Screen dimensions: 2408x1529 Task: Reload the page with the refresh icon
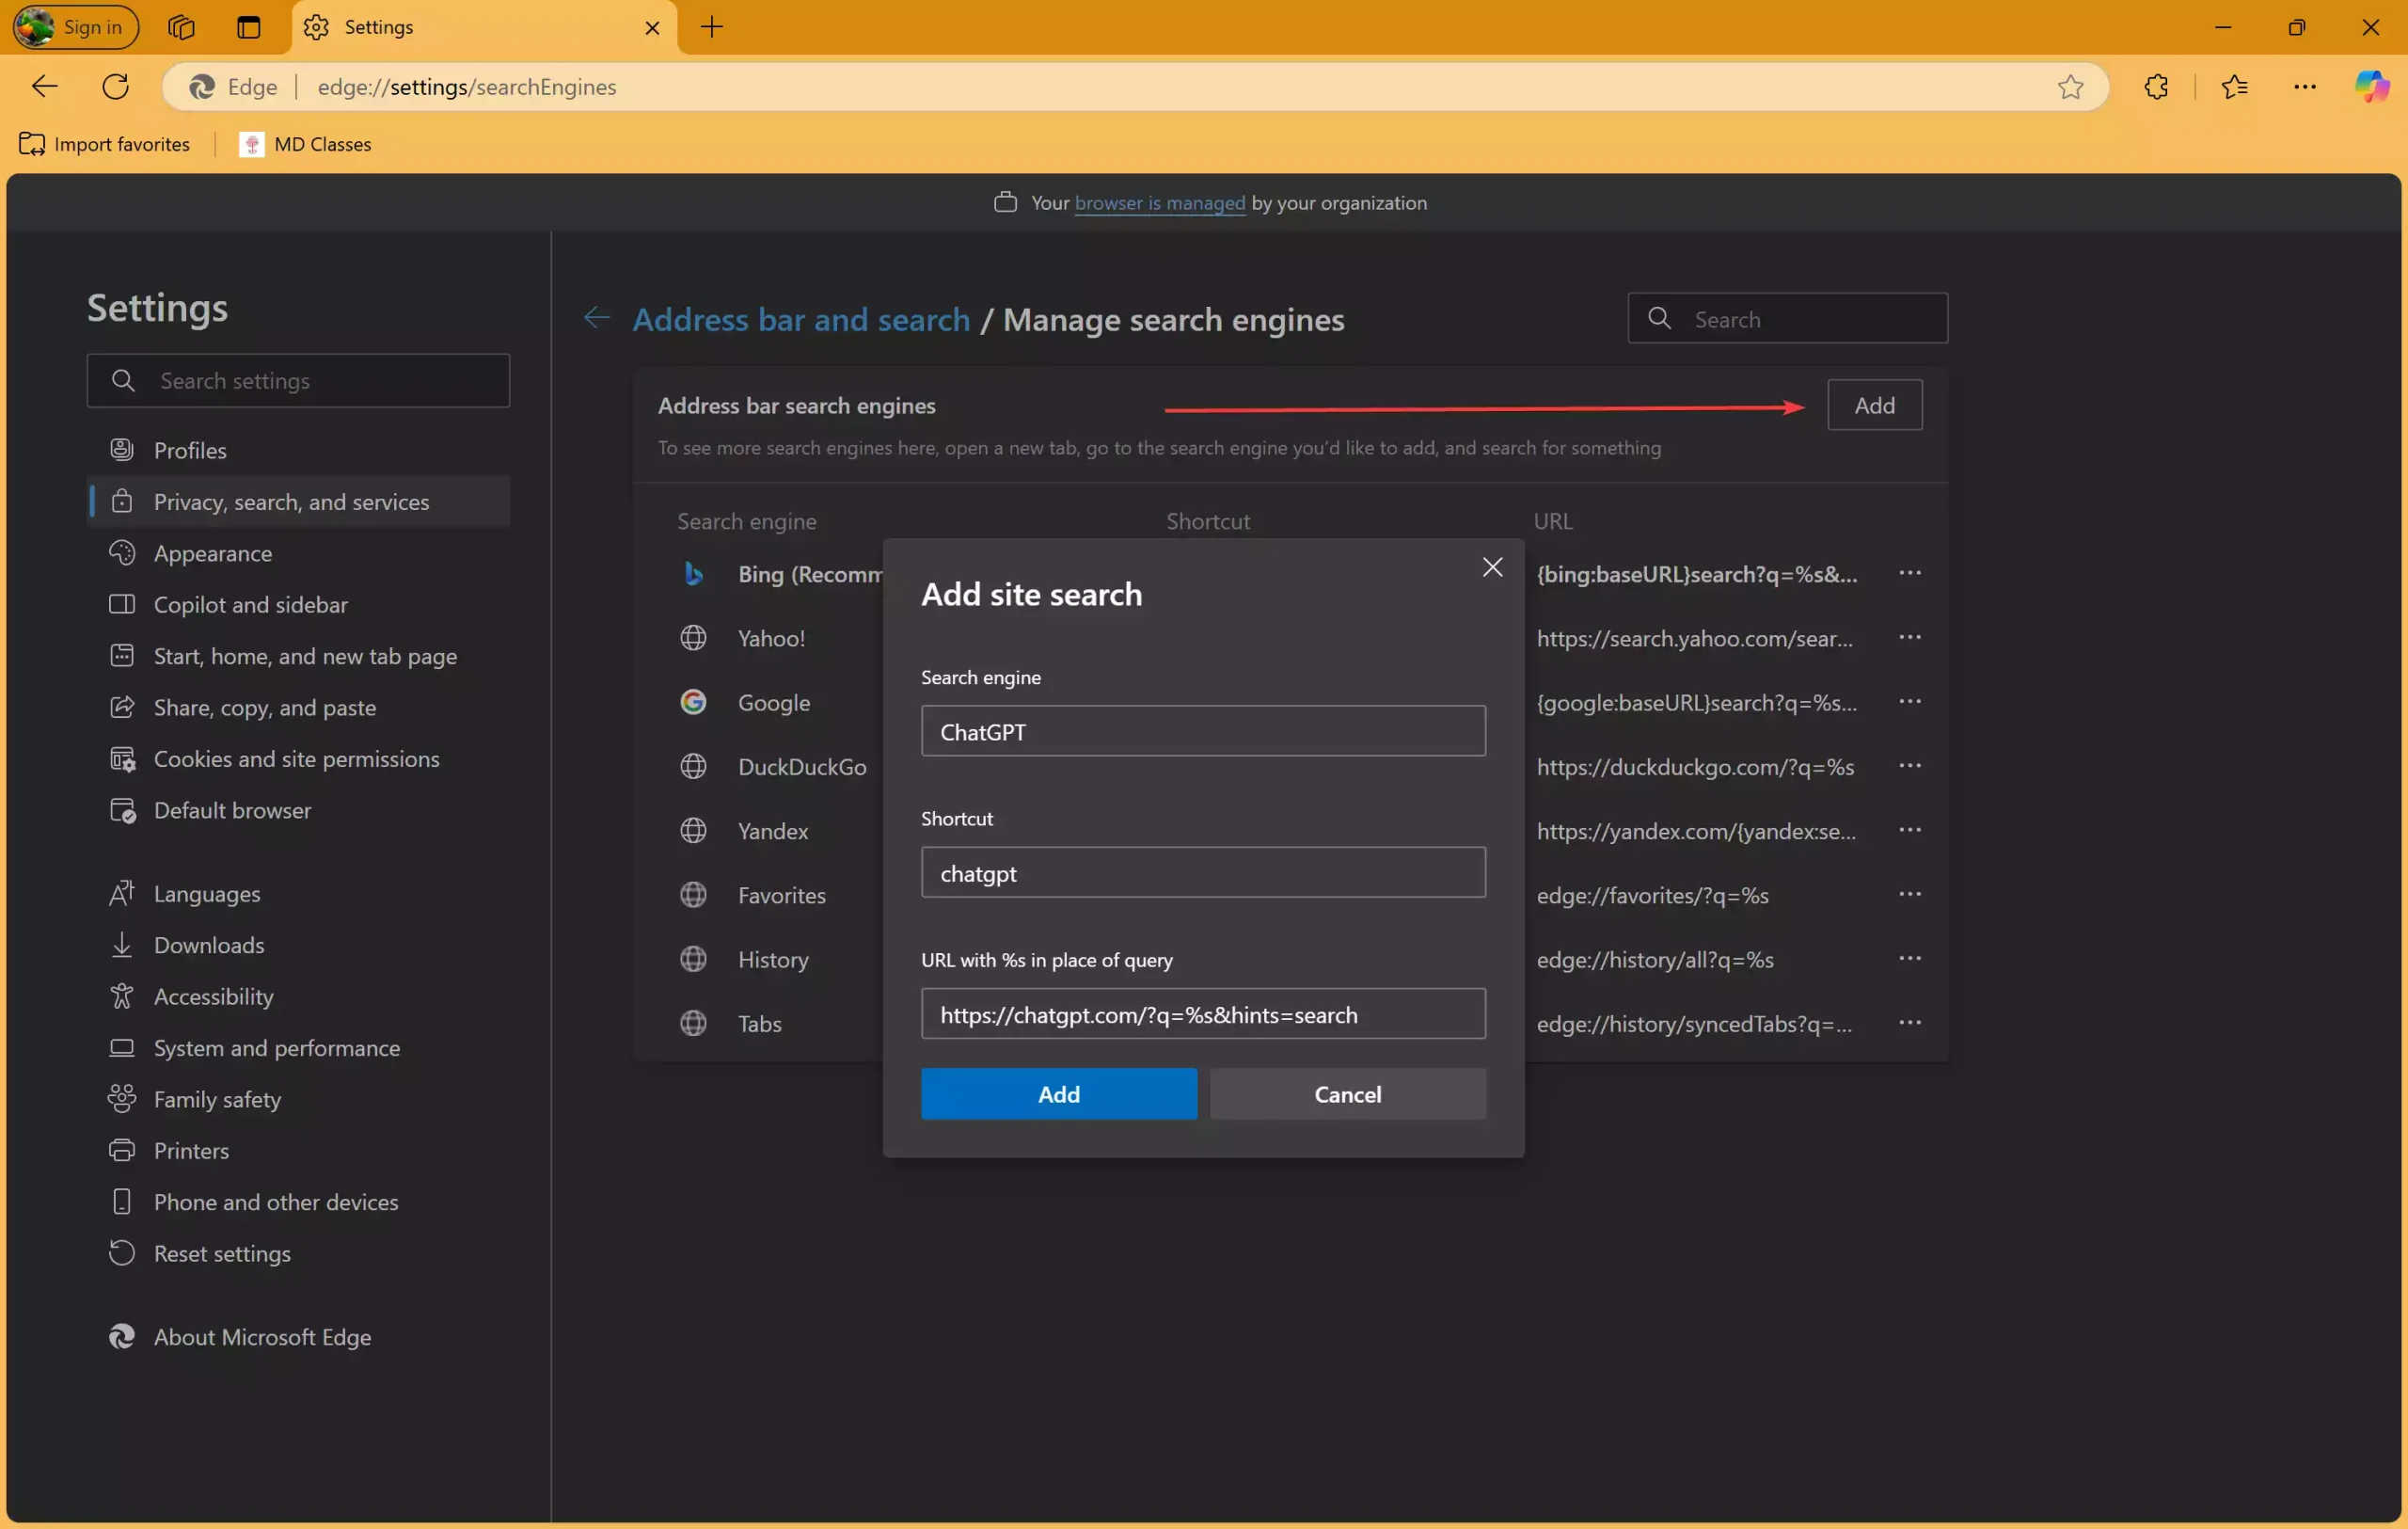pyautogui.click(x=116, y=87)
